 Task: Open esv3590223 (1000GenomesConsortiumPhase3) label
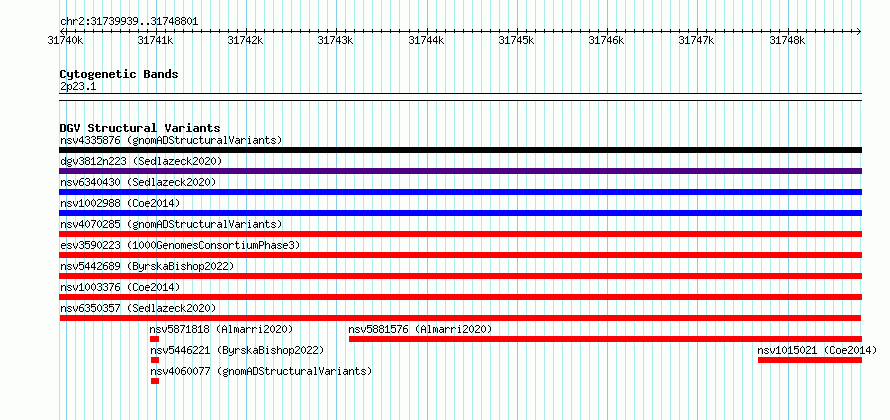(x=180, y=245)
